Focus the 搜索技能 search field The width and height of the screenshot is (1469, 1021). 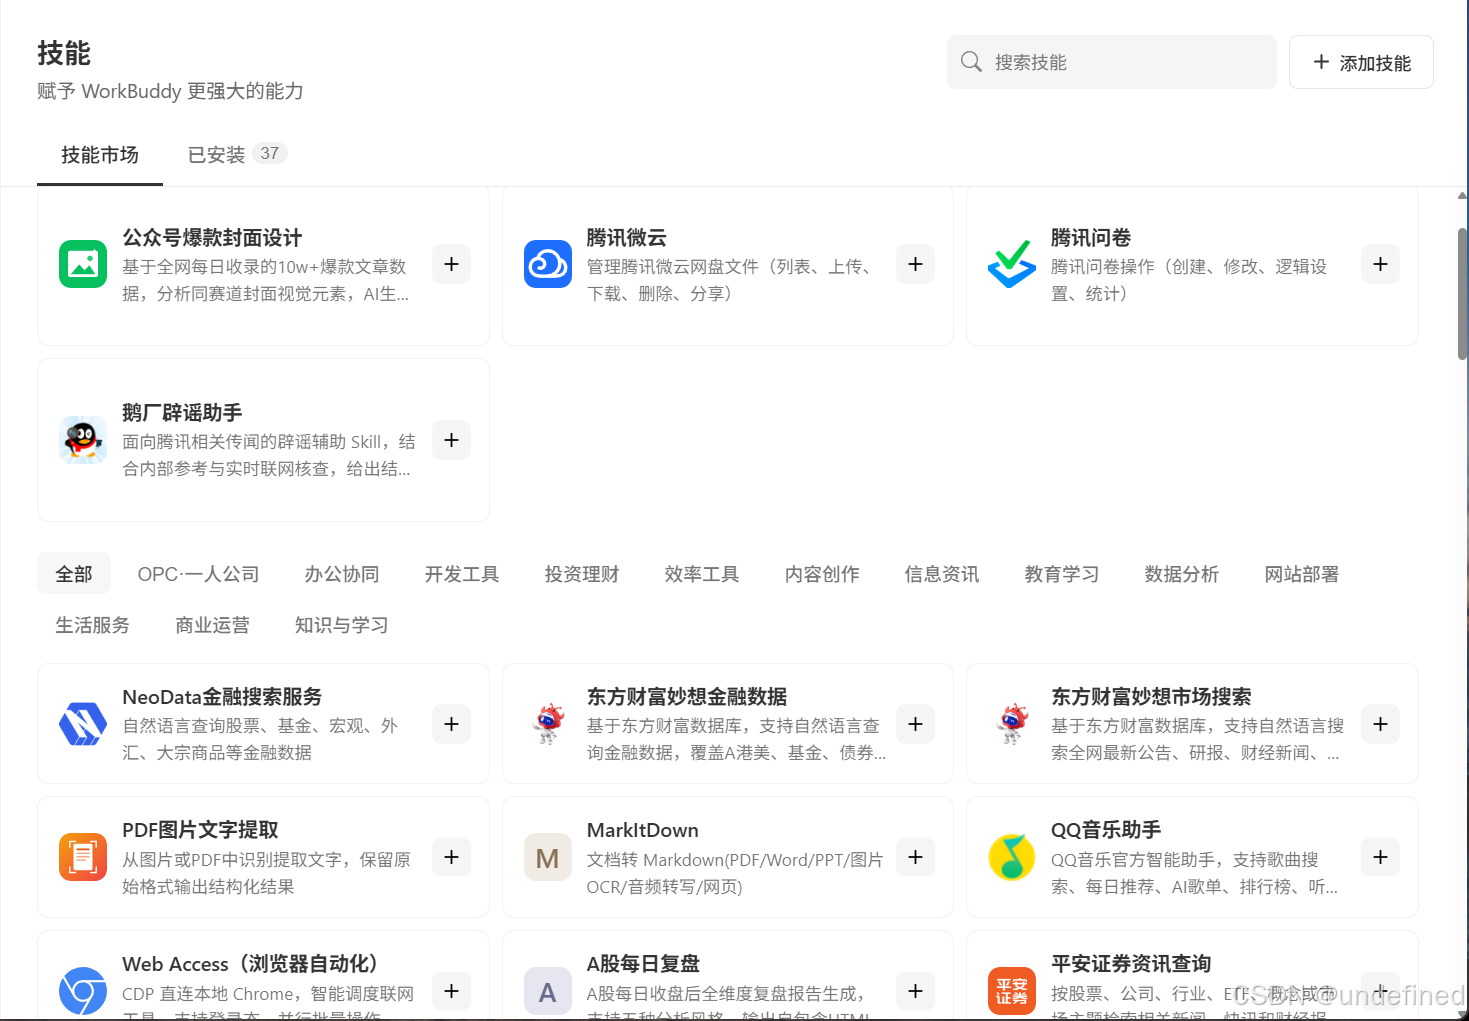(1112, 62)
